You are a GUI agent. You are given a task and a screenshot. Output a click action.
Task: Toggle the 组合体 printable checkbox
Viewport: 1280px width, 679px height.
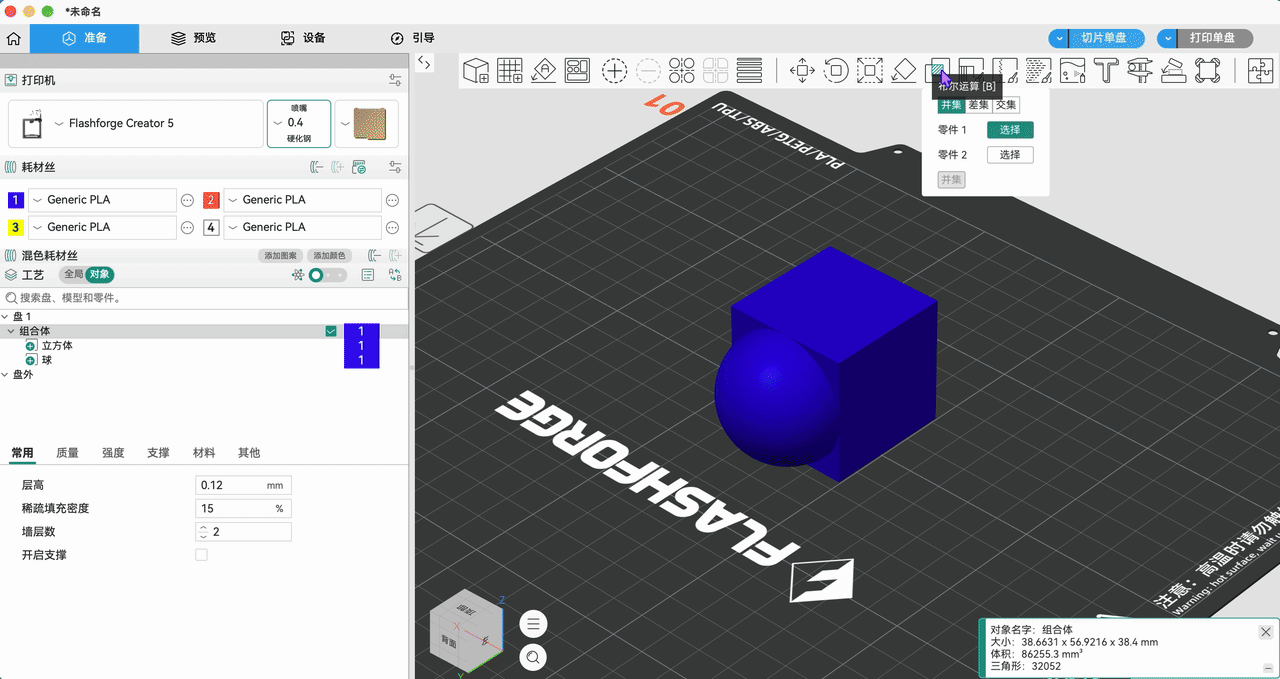point(331,331)
